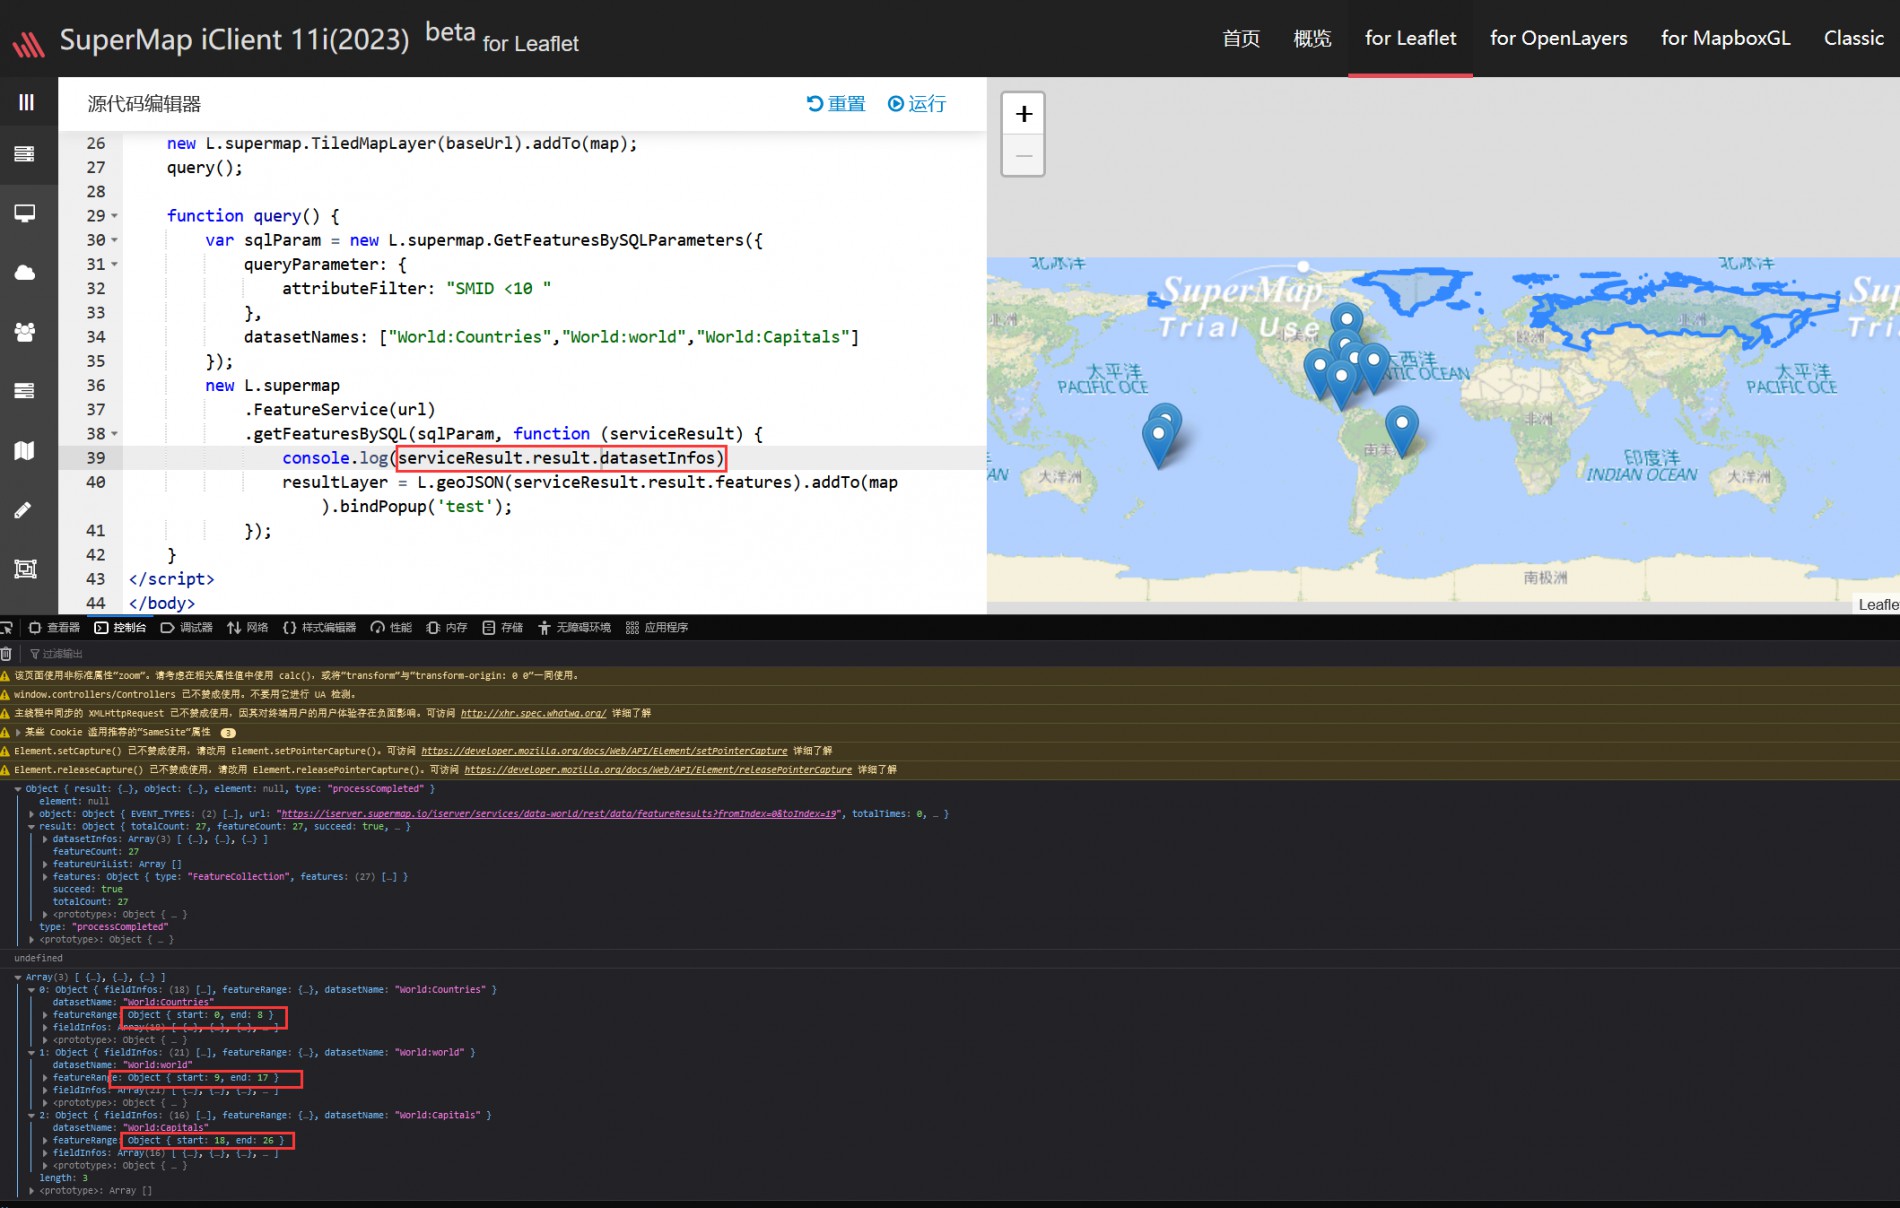Fold code at line 31 arrow
1900x1208 pixels.
114,264
